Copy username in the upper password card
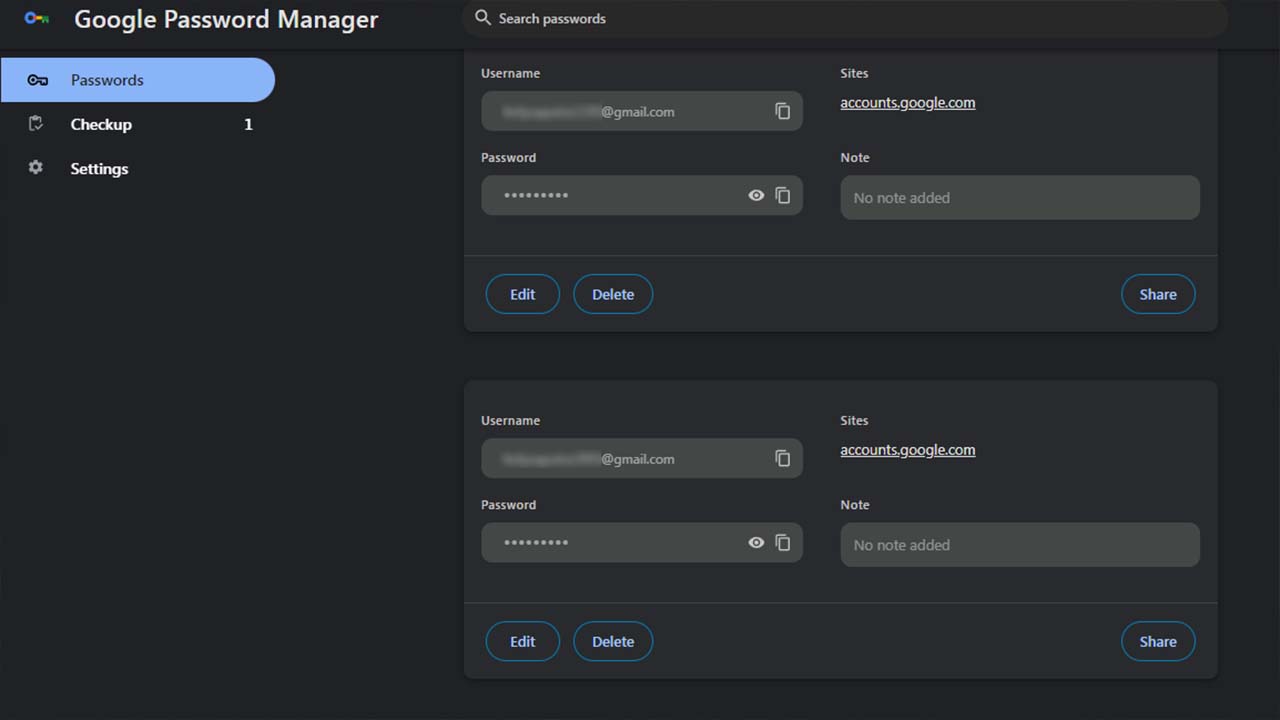This screenshot has width=1280, height=720. 783,111
